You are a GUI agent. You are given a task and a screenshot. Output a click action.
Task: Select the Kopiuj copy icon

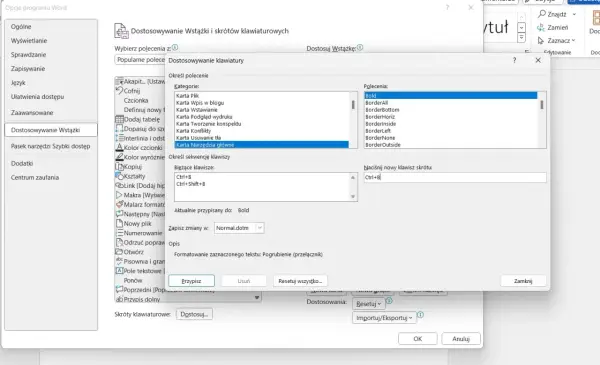click(x=119, y=166)
